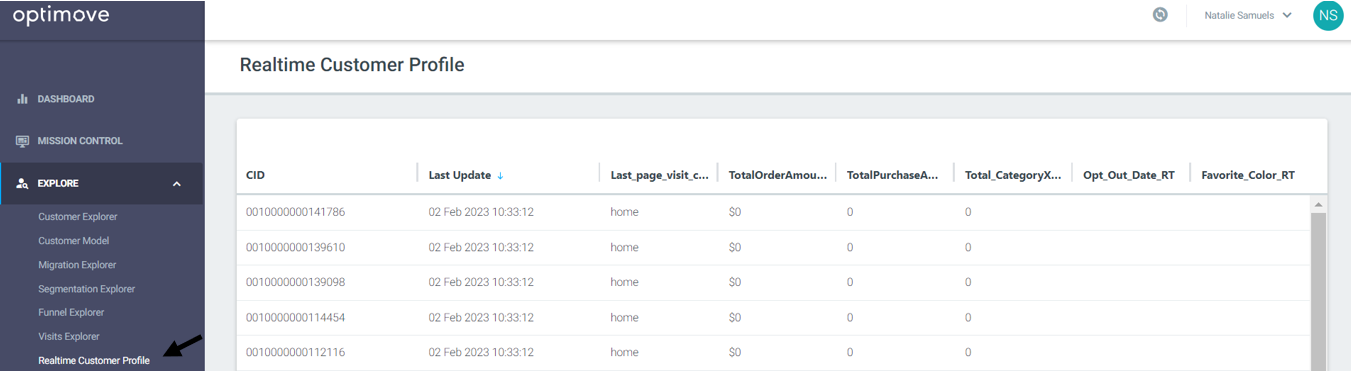Select Funnel Explorer in sidebar
This screenshot has width=1351, height=372.
coord(71,313)
